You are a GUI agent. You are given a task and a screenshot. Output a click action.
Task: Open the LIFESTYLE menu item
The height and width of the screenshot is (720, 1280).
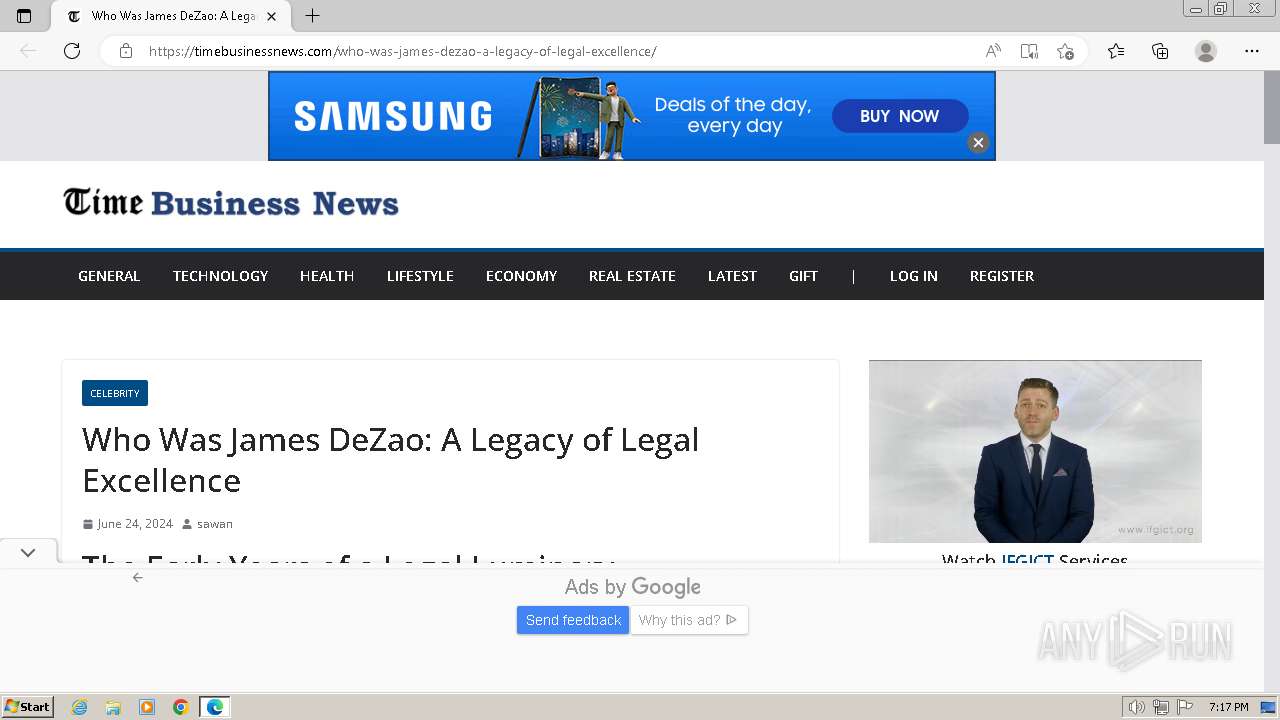coord(420,276)
